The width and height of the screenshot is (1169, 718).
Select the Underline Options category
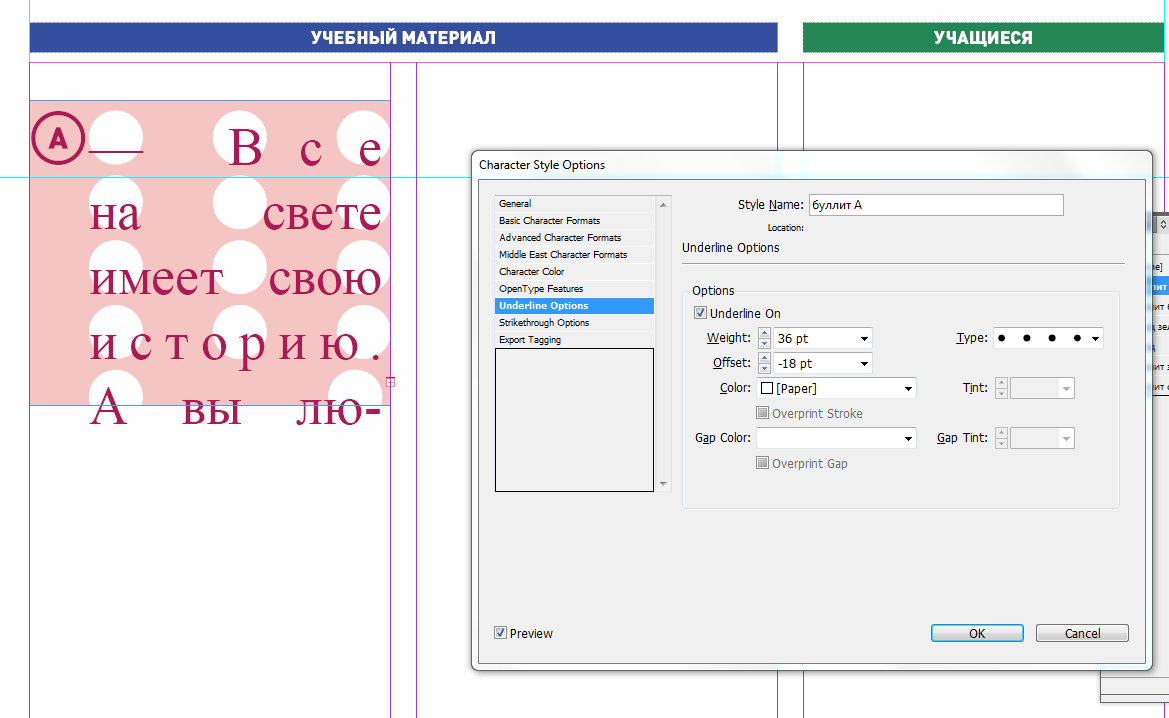coord(574,306)
